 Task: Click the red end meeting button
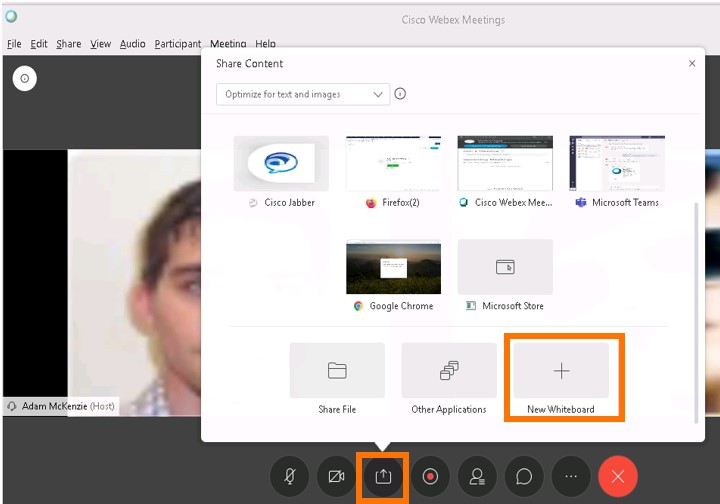[618, 476]
